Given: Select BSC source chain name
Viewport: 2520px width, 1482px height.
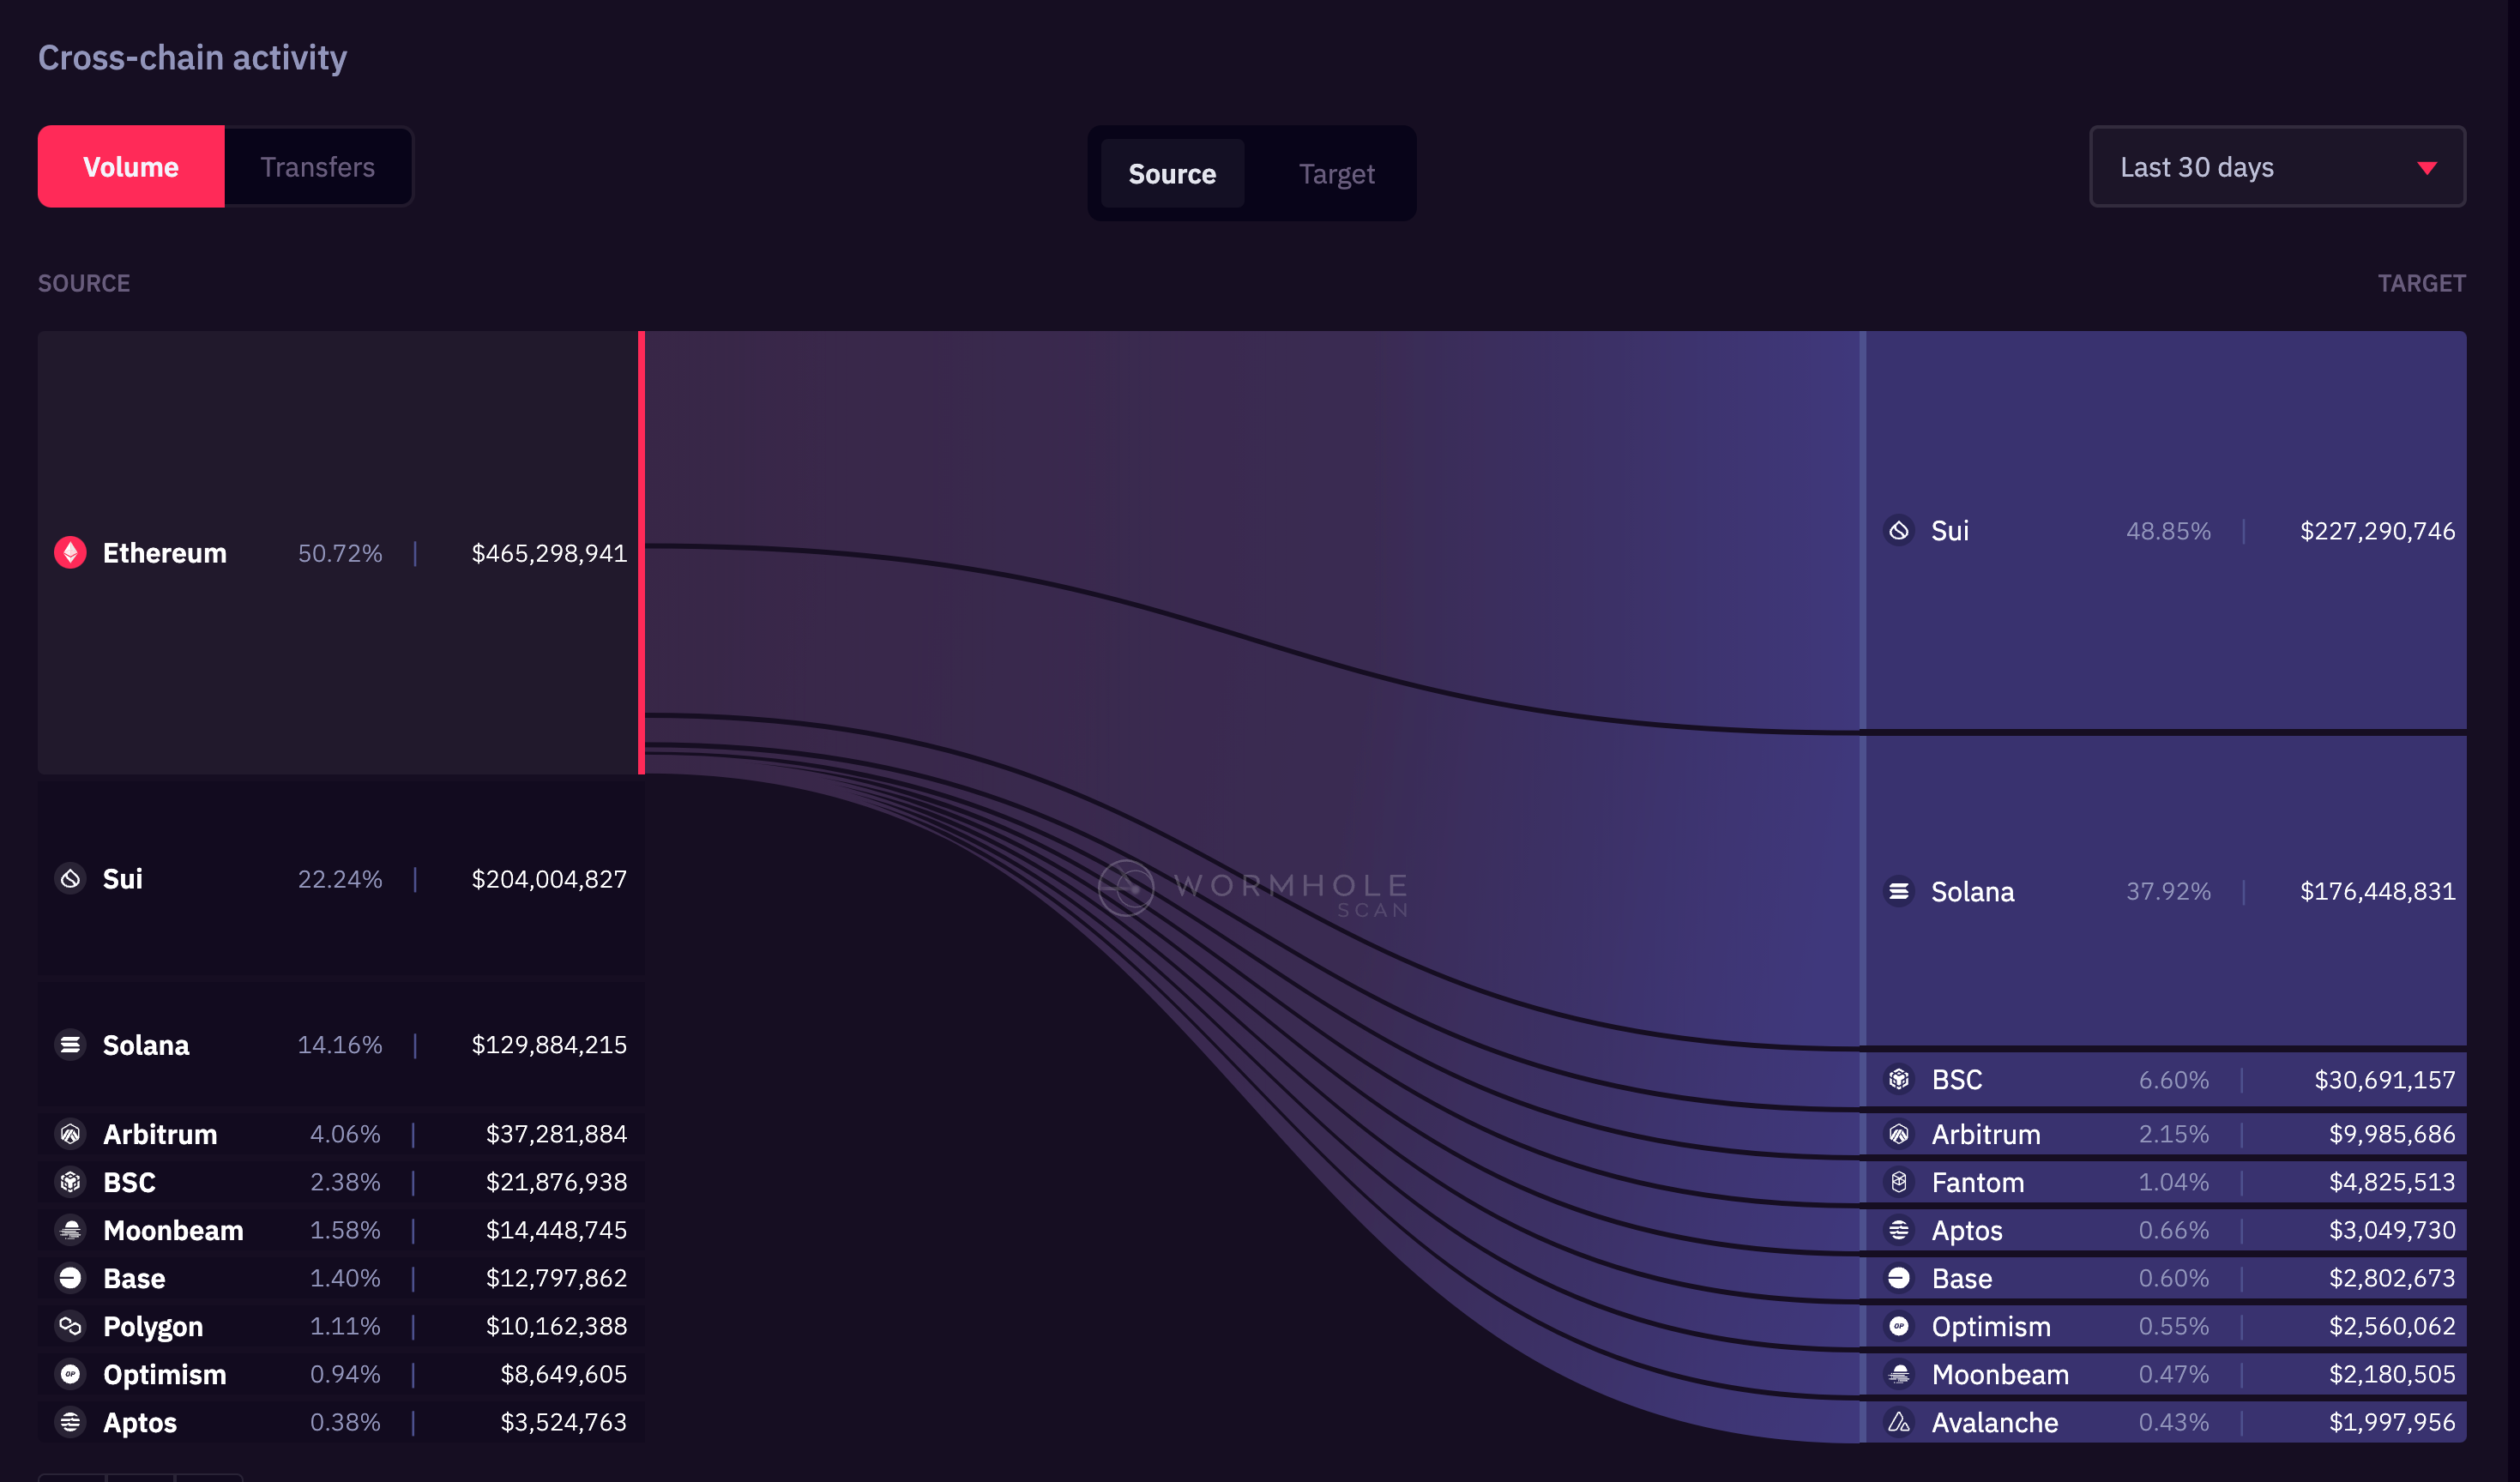Looking at the screenshot, I should pos(129,1182).
